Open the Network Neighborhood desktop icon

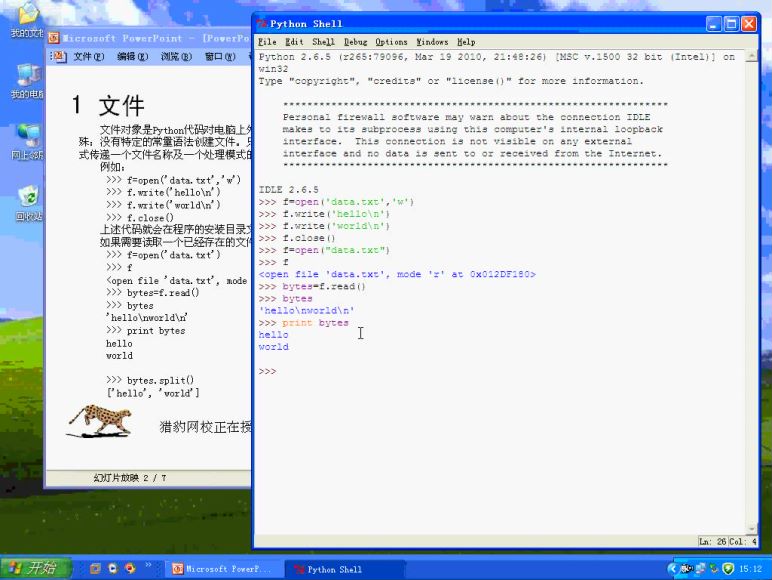coord(27,142)
